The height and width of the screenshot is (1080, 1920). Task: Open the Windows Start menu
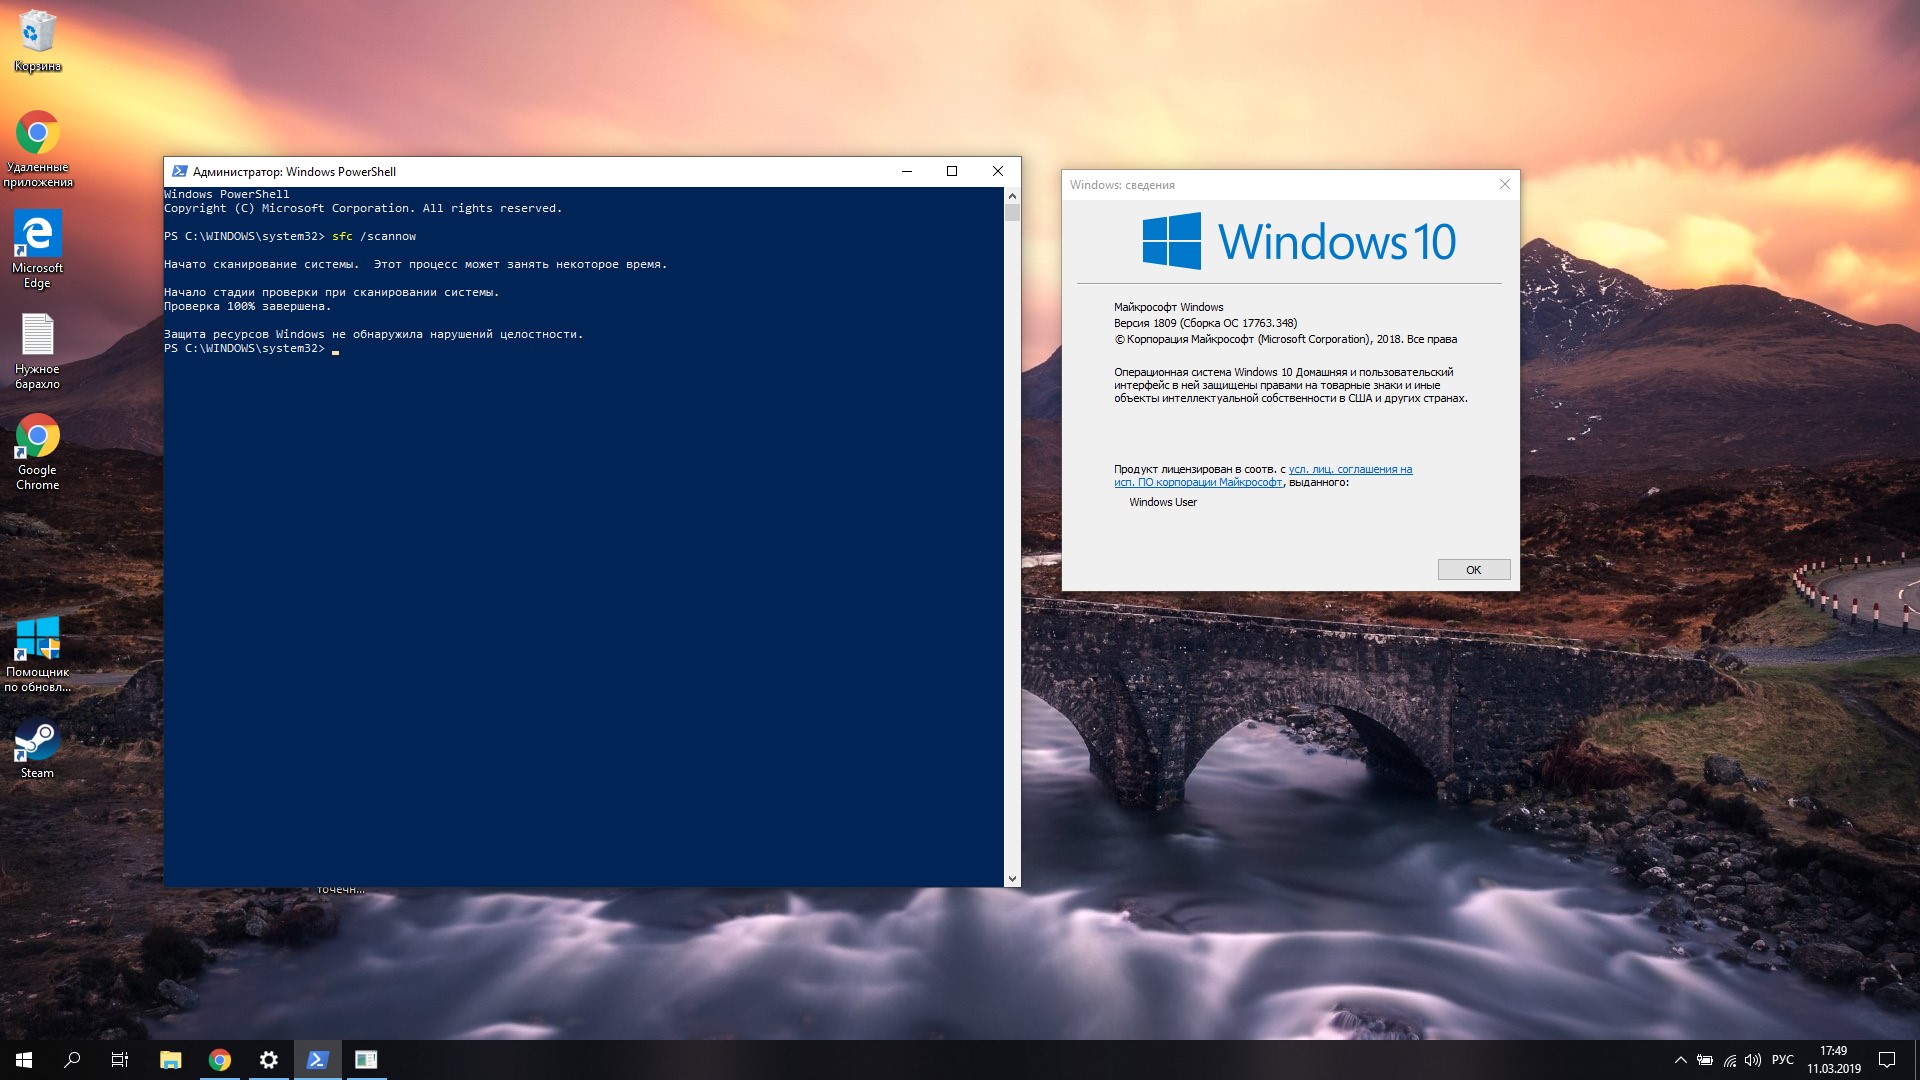[24, 1059]
